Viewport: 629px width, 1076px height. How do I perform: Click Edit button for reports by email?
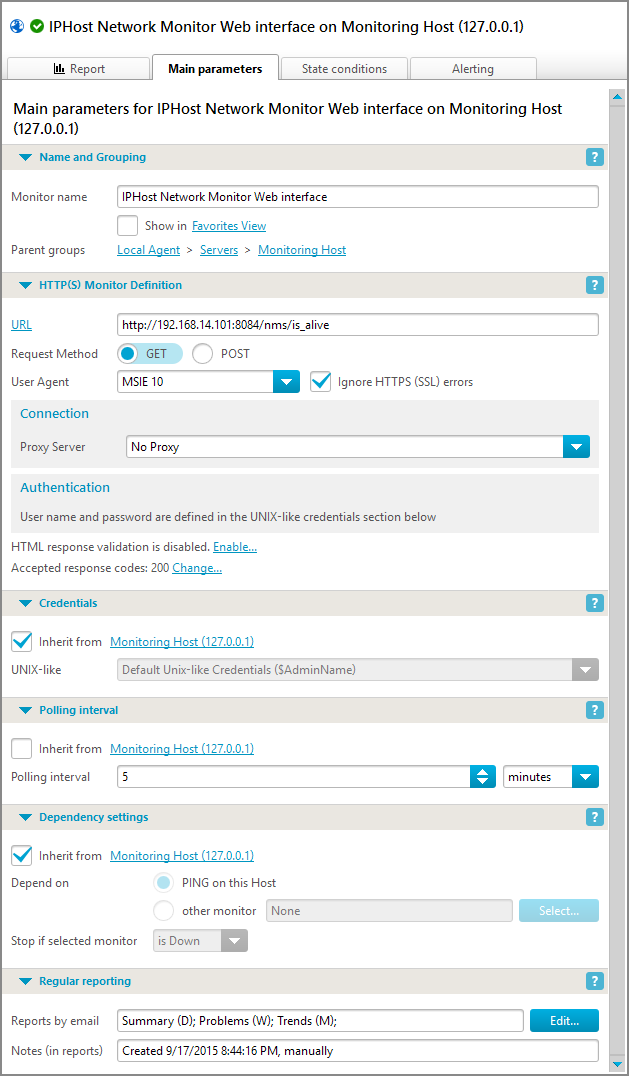click(564, 1020)
